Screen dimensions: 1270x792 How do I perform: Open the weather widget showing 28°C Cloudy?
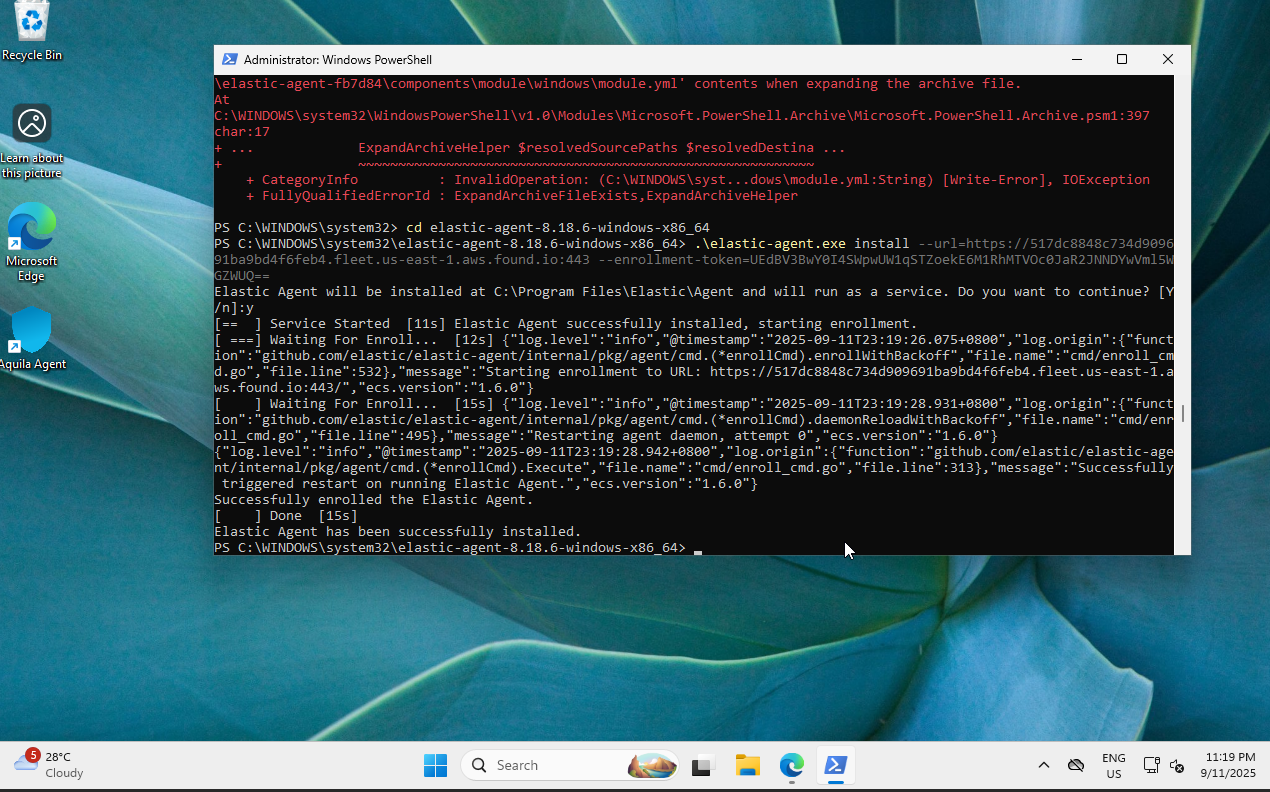pos(50,765)
